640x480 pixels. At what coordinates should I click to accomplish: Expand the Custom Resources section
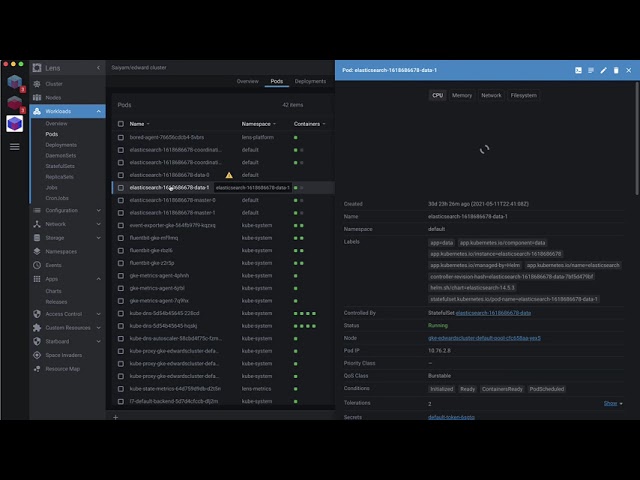point(98,328)
